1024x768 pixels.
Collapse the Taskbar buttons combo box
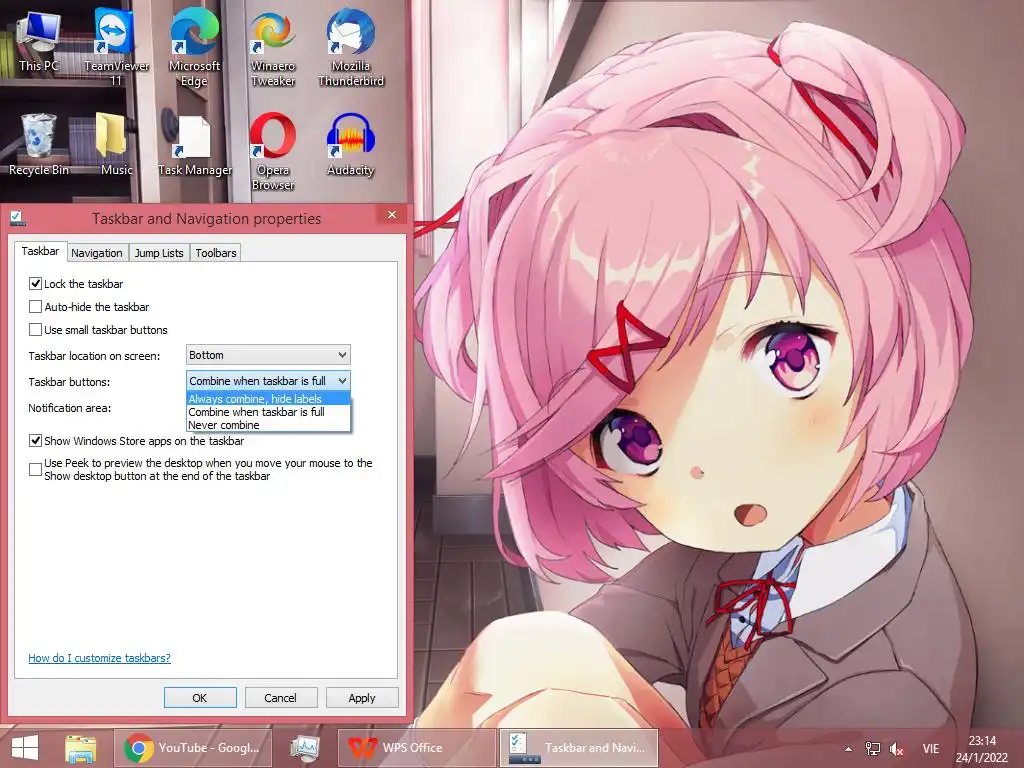coord(268,381)
